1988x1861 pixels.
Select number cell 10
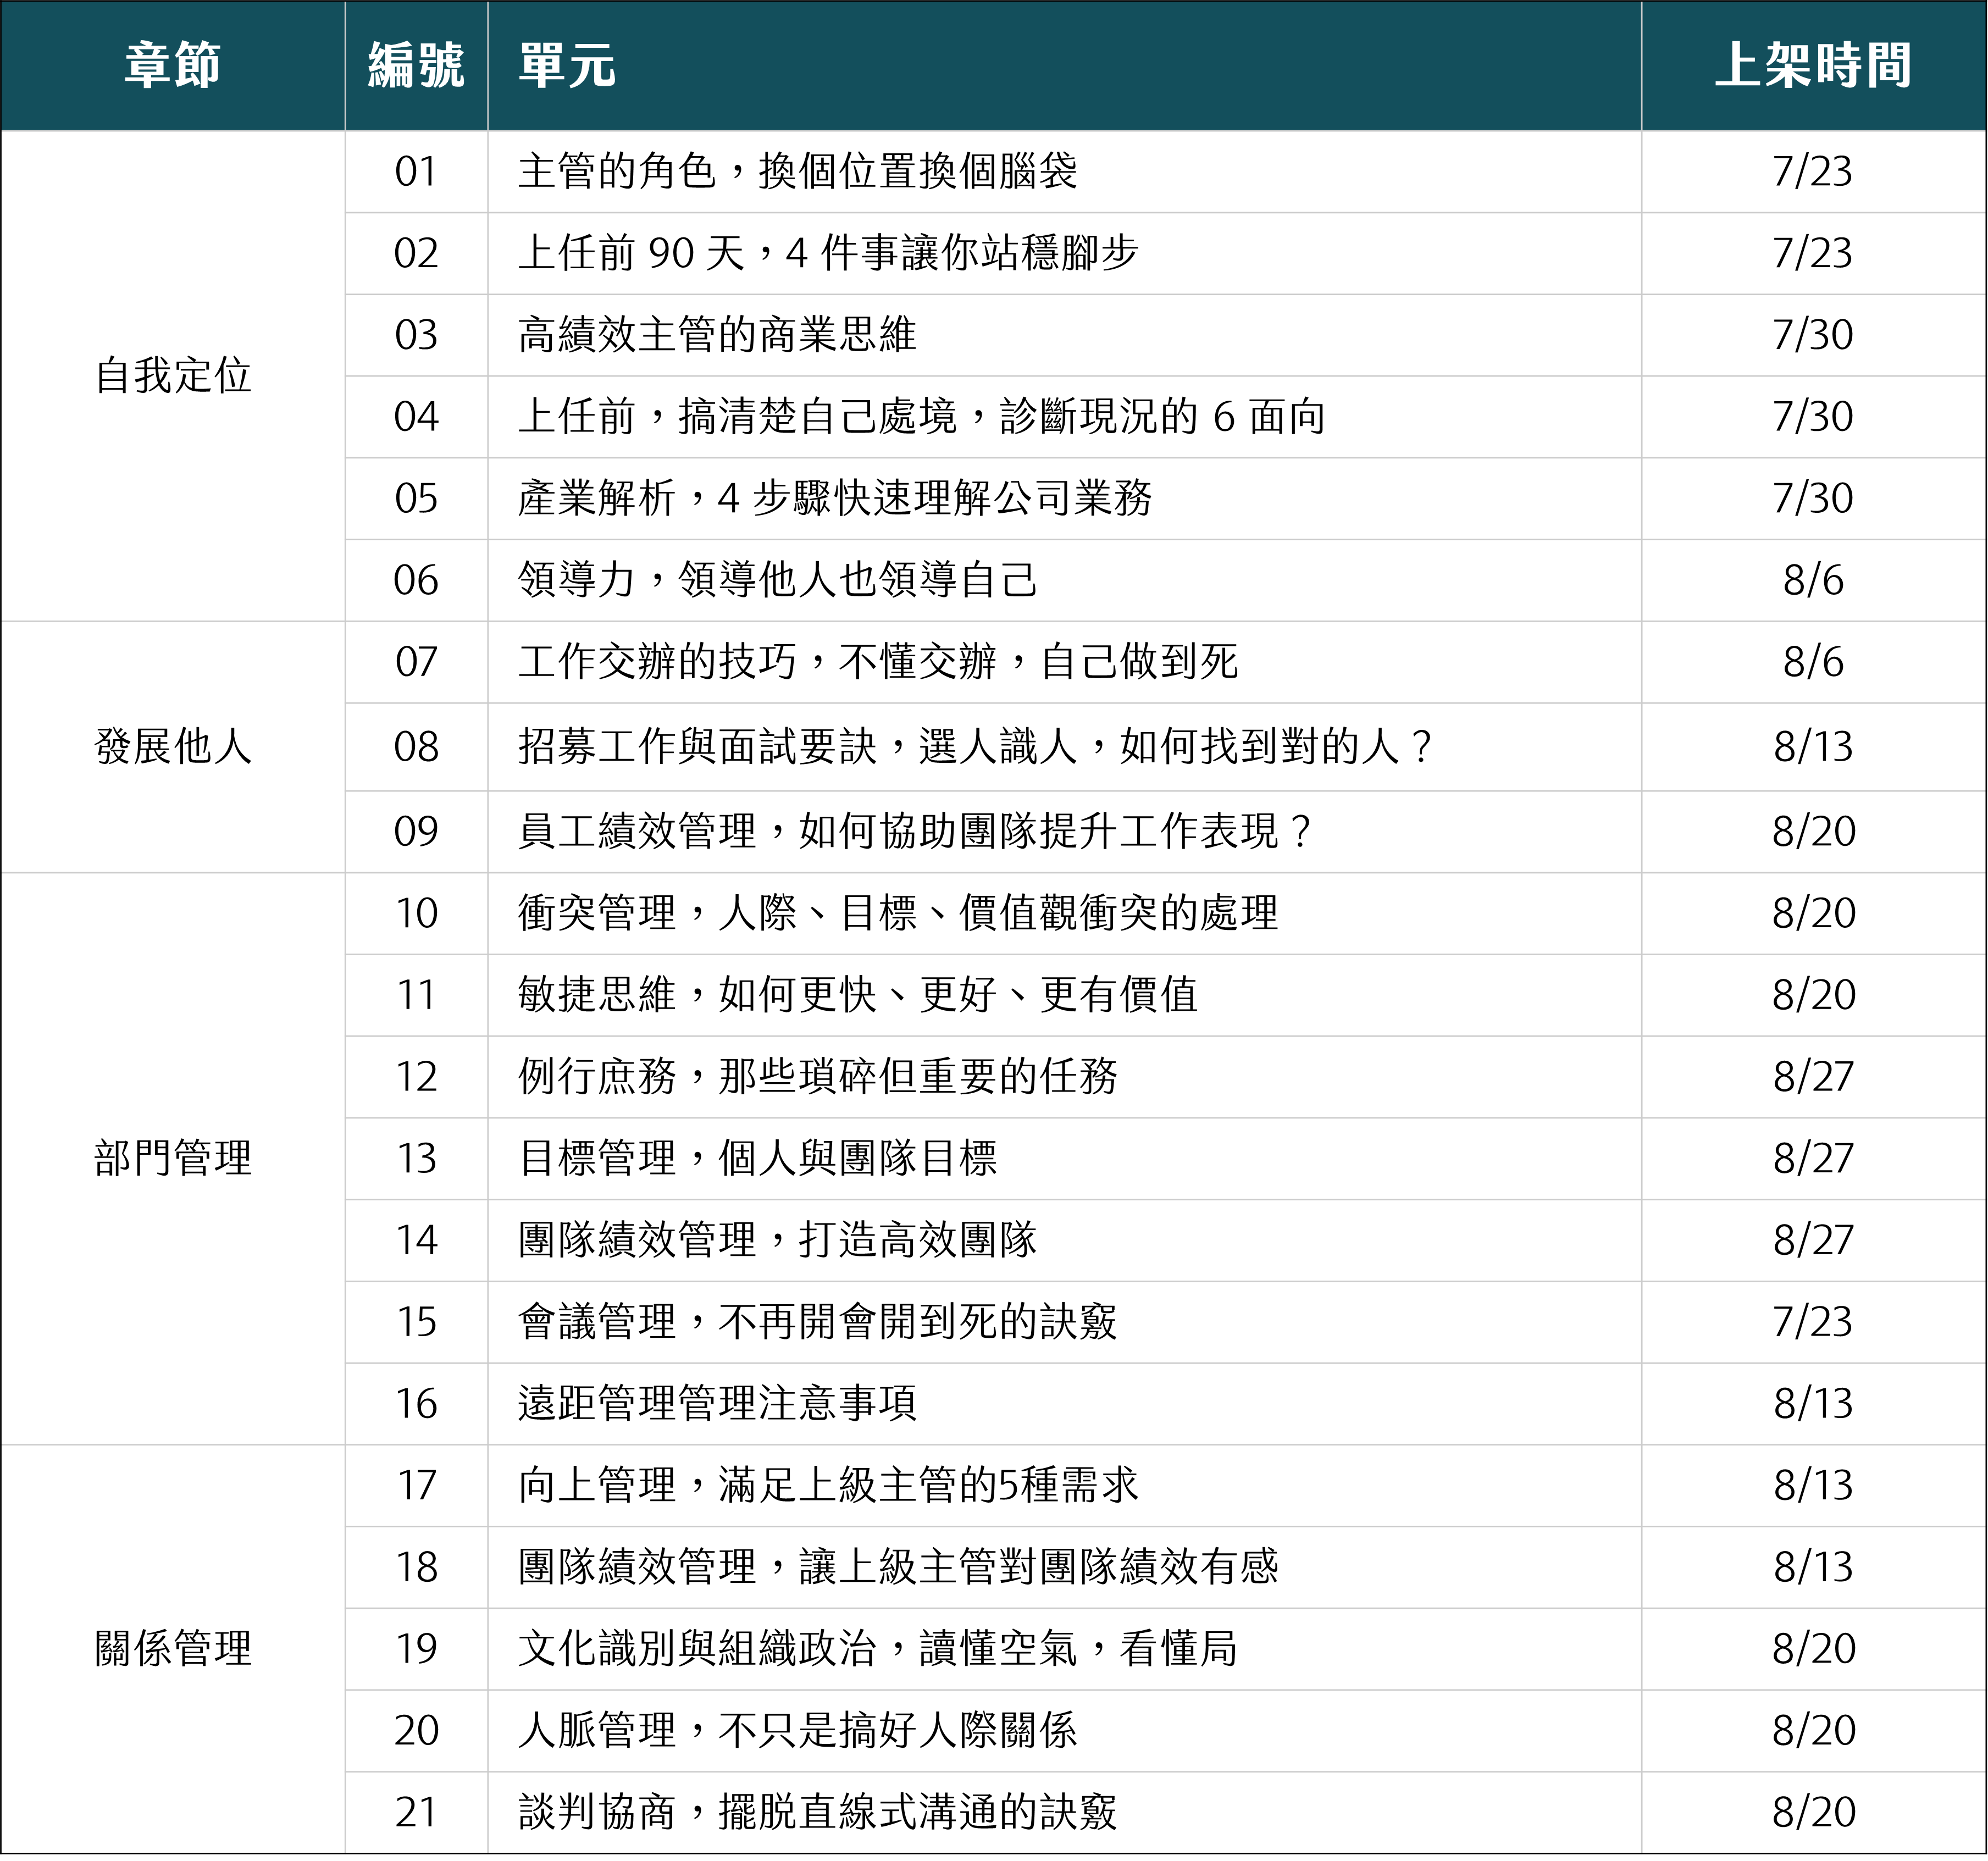click(416, 914)
